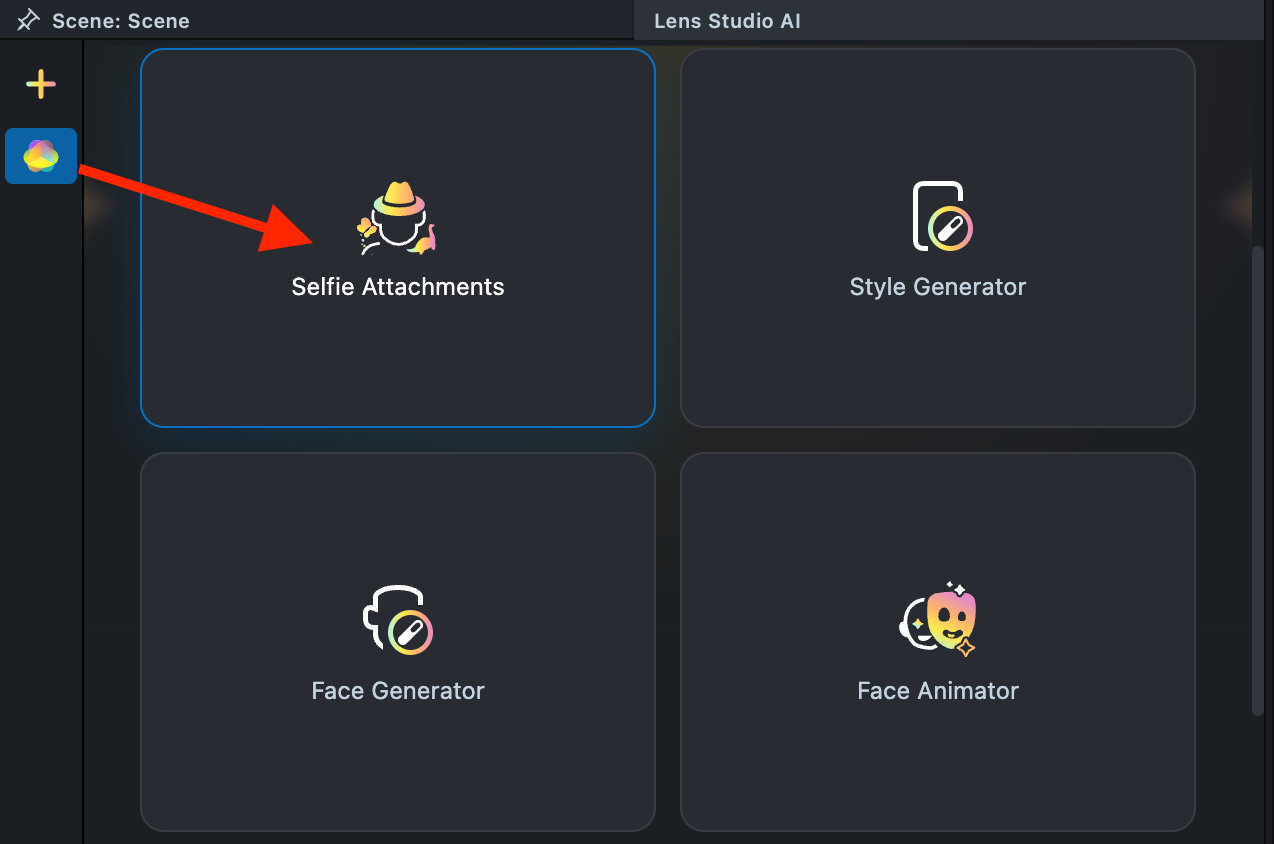Open the Lens Studio AI sidebar icon
The width and height of the screenshot is (1274, 844).
point(41,156)
